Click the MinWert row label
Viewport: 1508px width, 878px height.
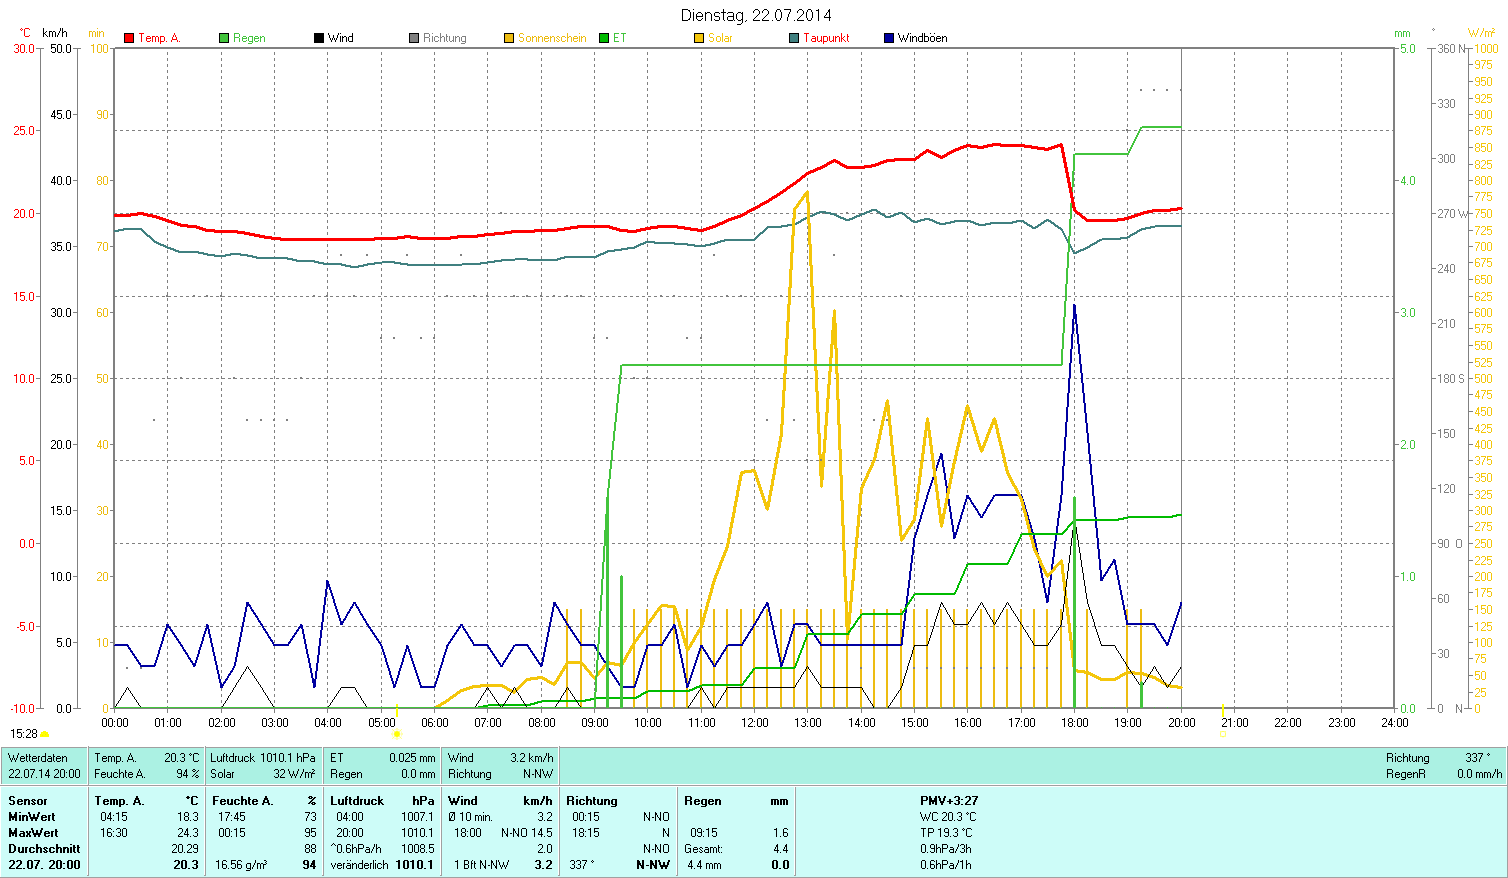coord(32,817)
